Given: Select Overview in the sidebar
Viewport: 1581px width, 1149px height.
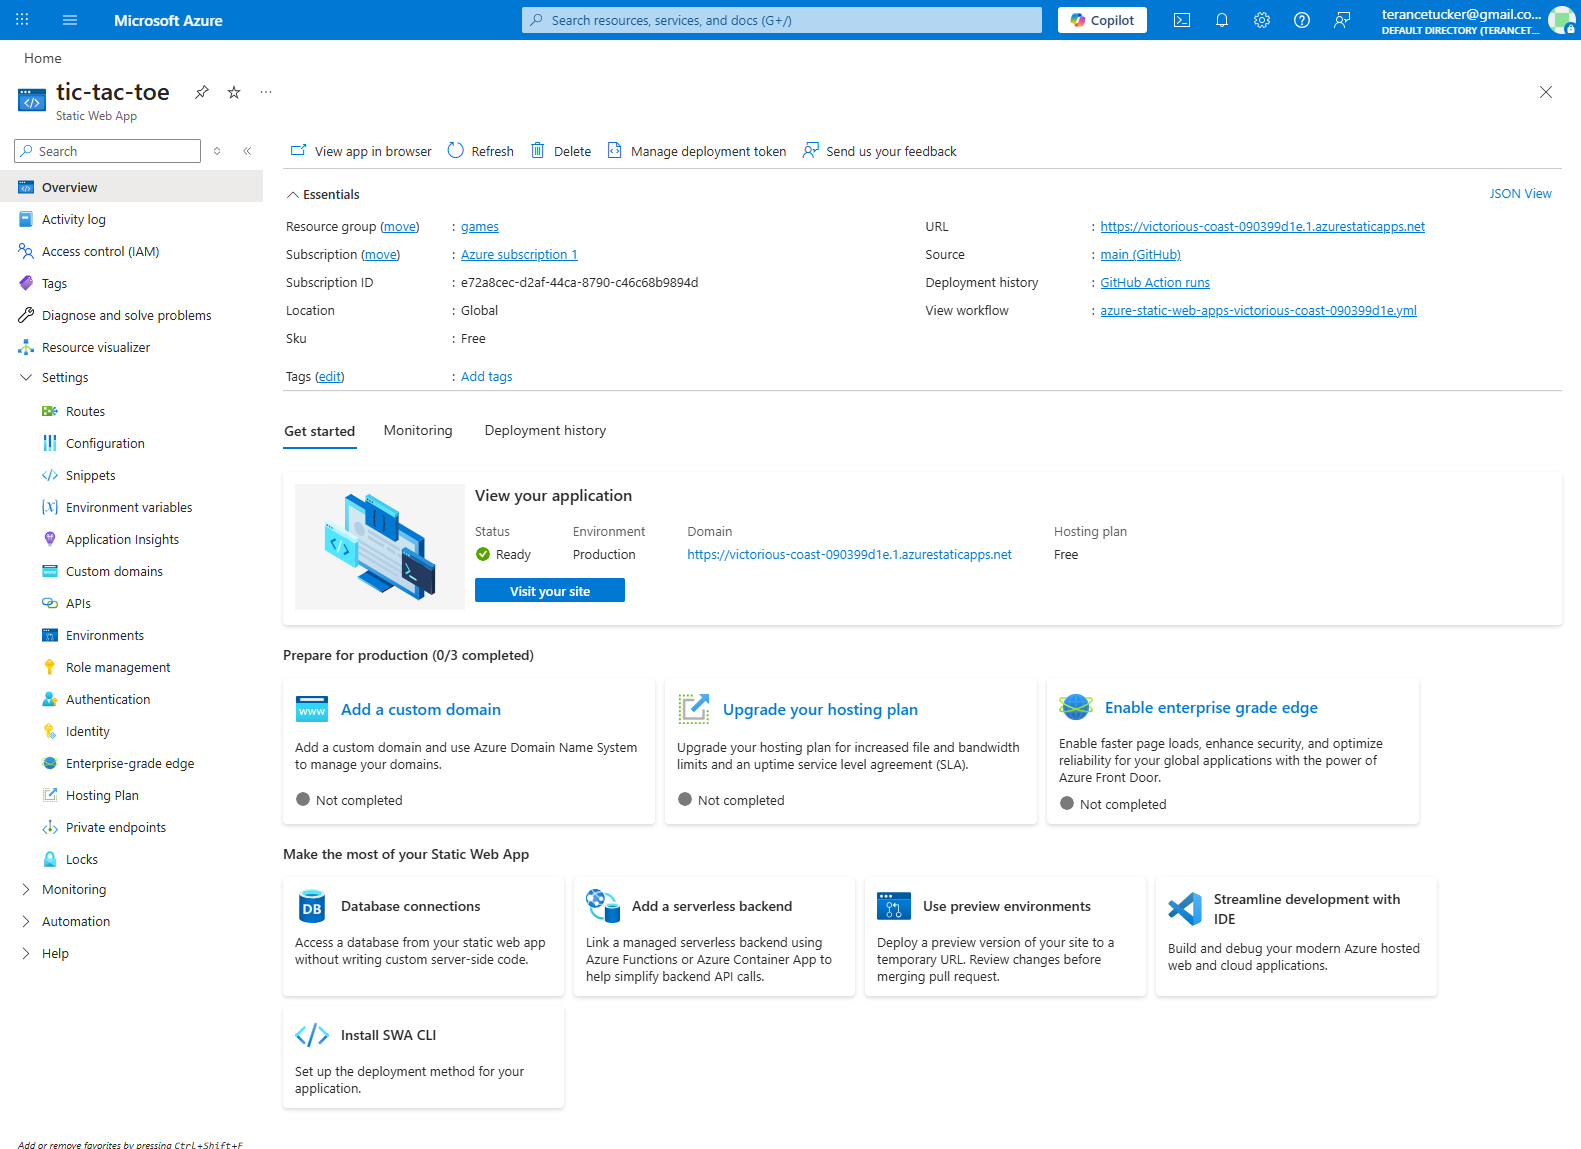Looking at the screenshot, I should point(131,187).
